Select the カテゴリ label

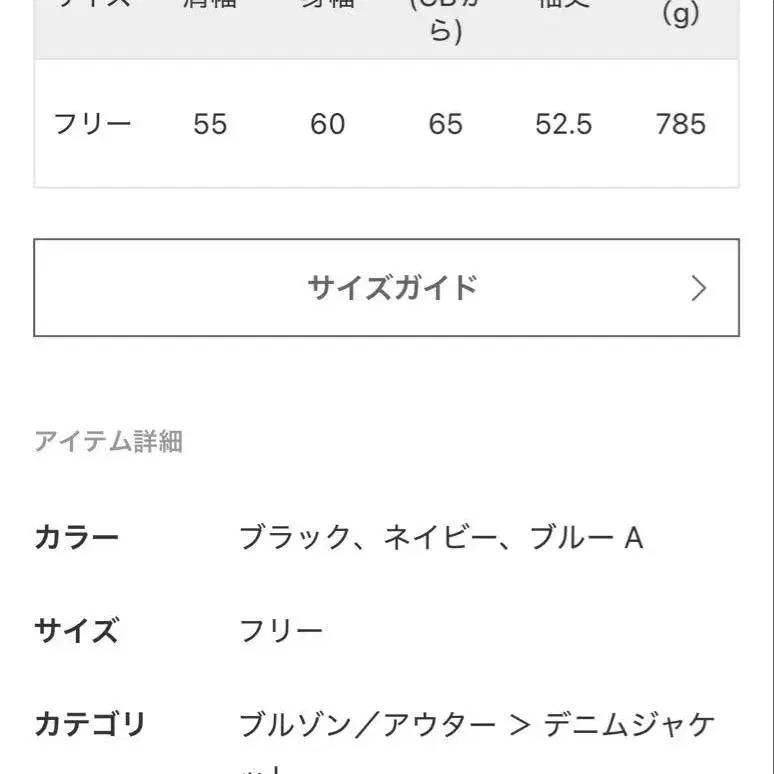[90, 724]
